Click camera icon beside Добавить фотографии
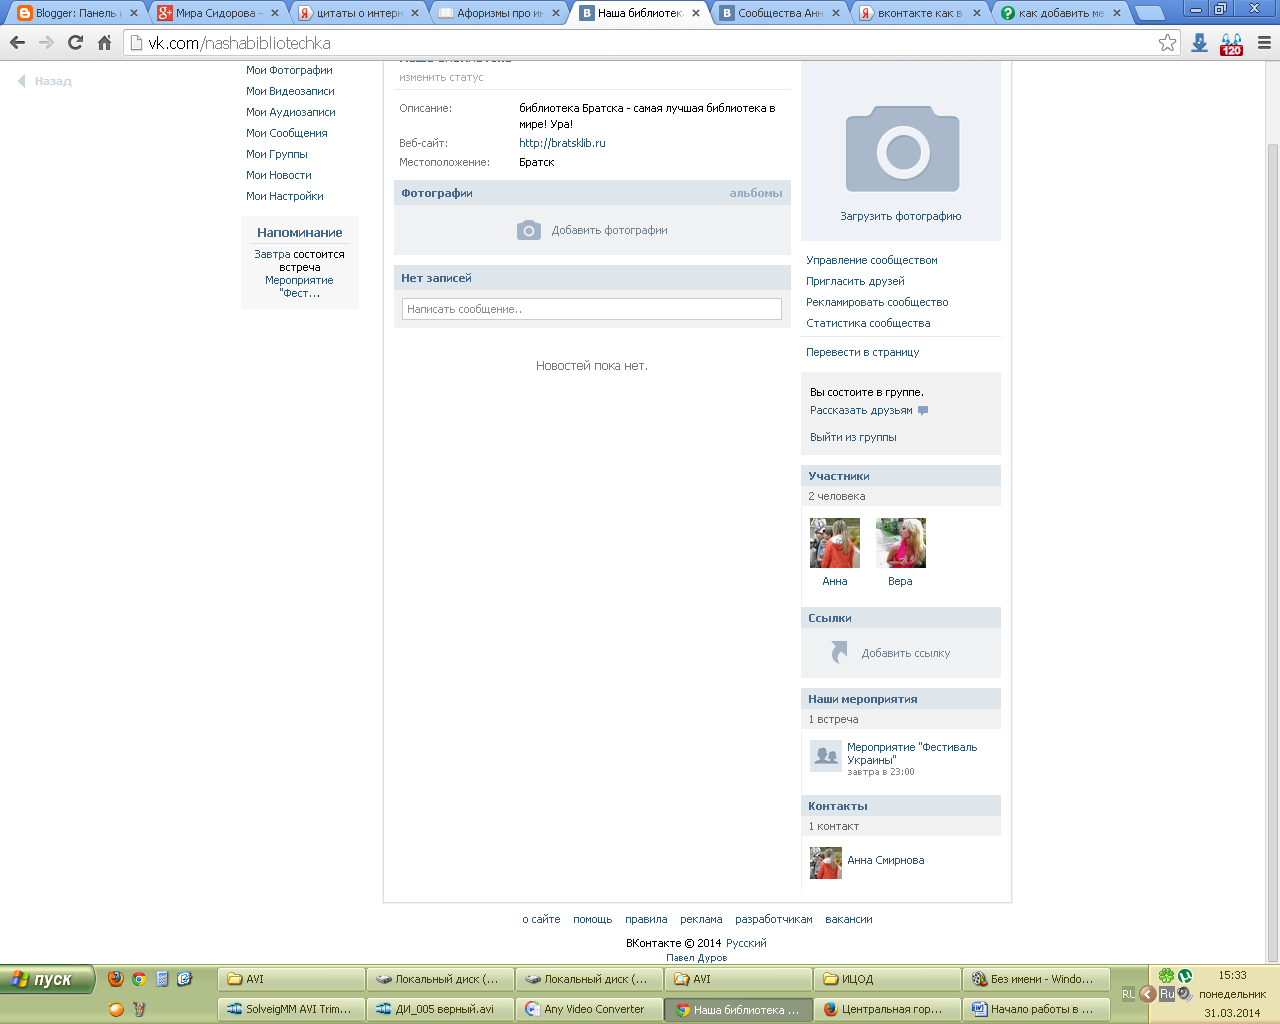Screen dimensions: 1280x1024 pos(529,230)
